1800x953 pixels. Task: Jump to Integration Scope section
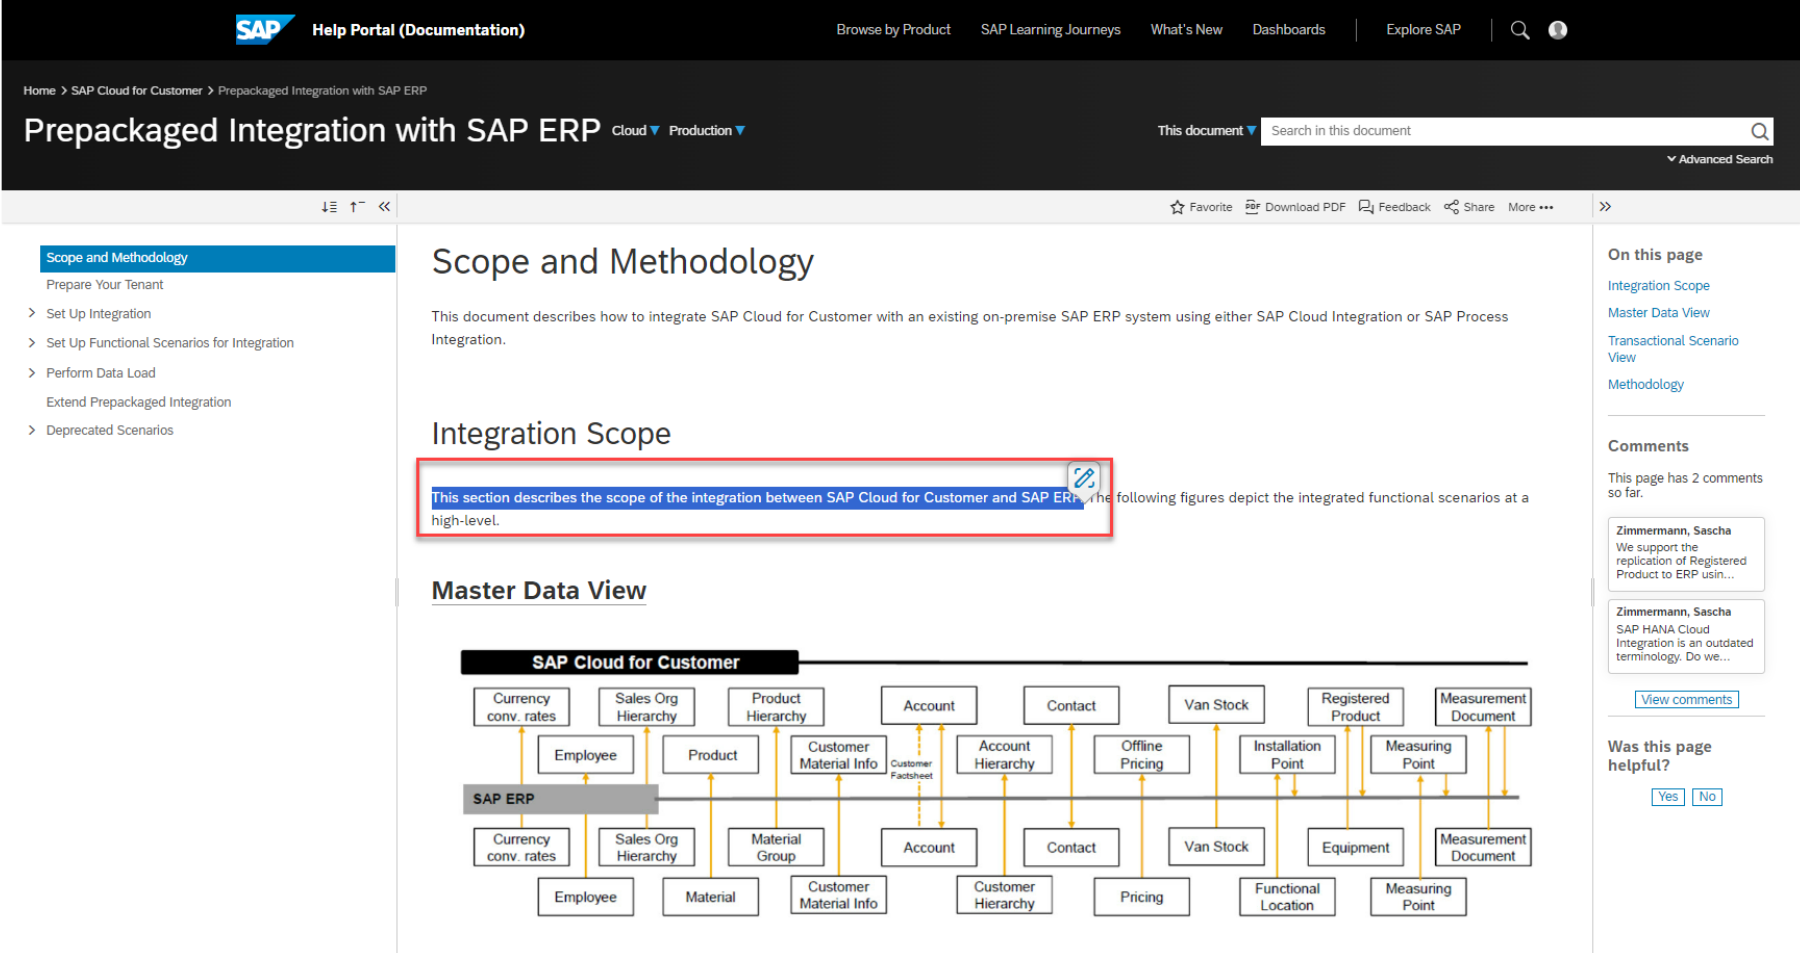click(1658, 286)
